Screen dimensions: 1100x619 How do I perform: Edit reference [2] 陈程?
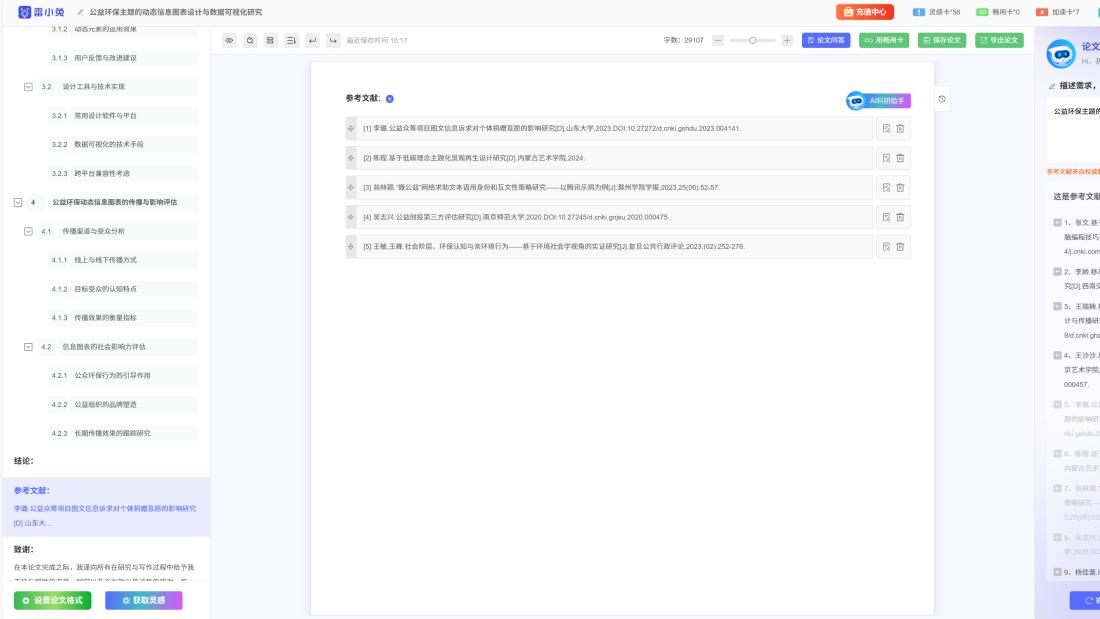pyautogui.click(x=886, y=158)
